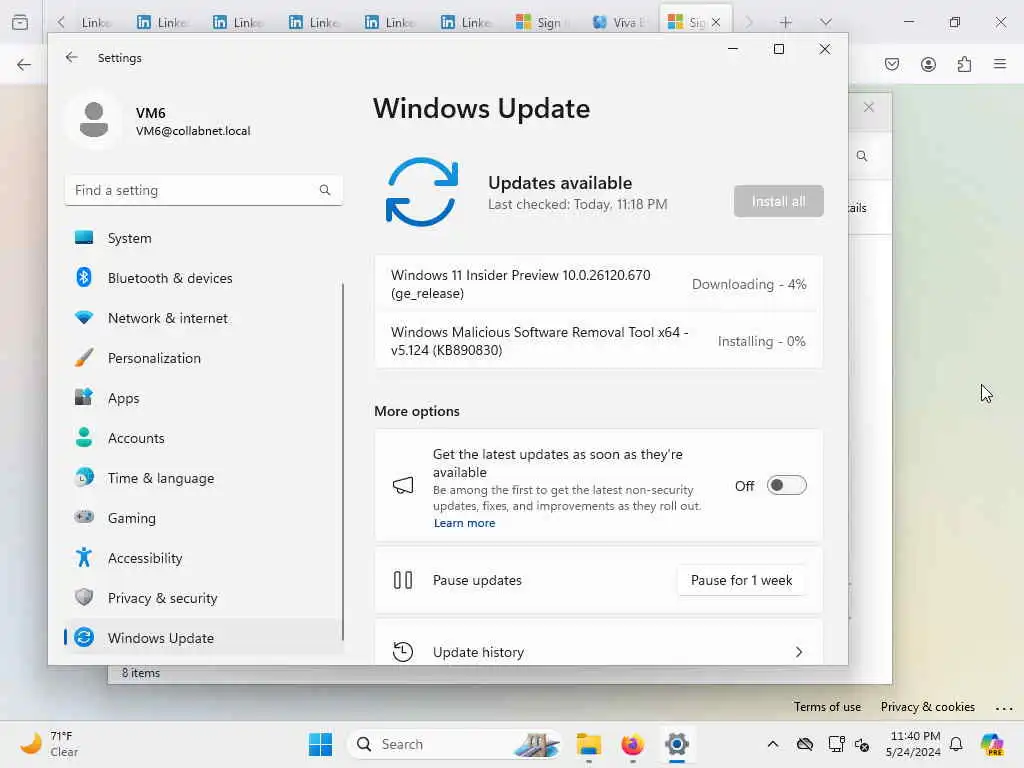1024x768 pixels.
Task: Open clock showing 11:40 PM
Action: [913, 744]
